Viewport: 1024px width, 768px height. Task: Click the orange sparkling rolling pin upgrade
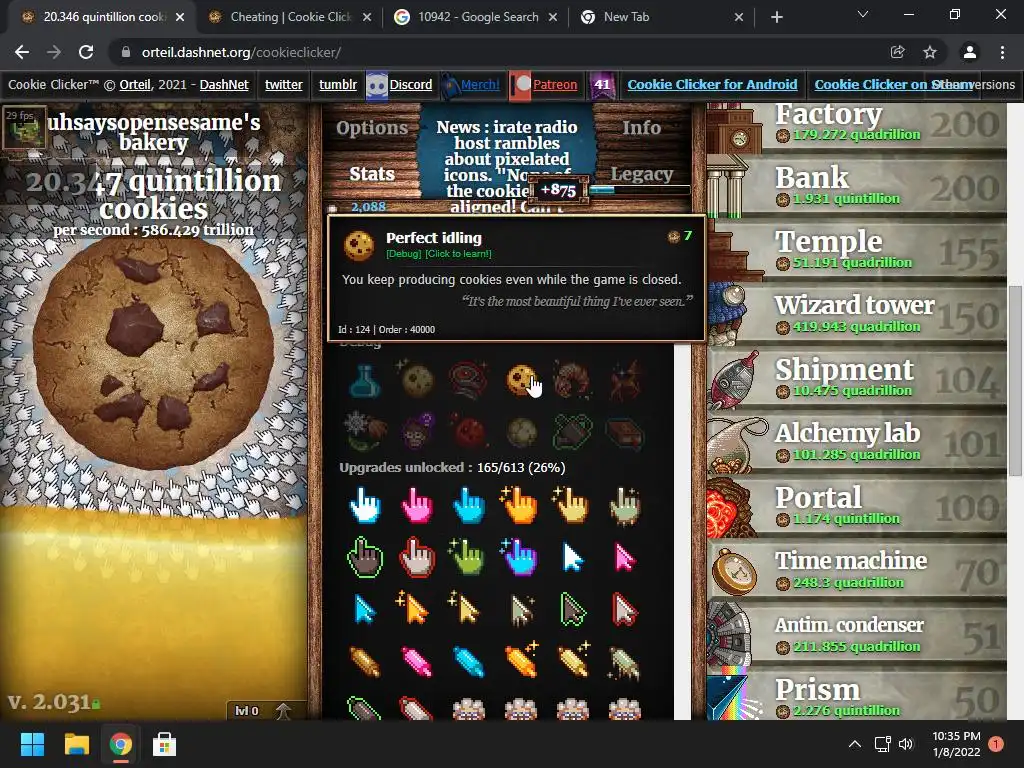point(520,661)
